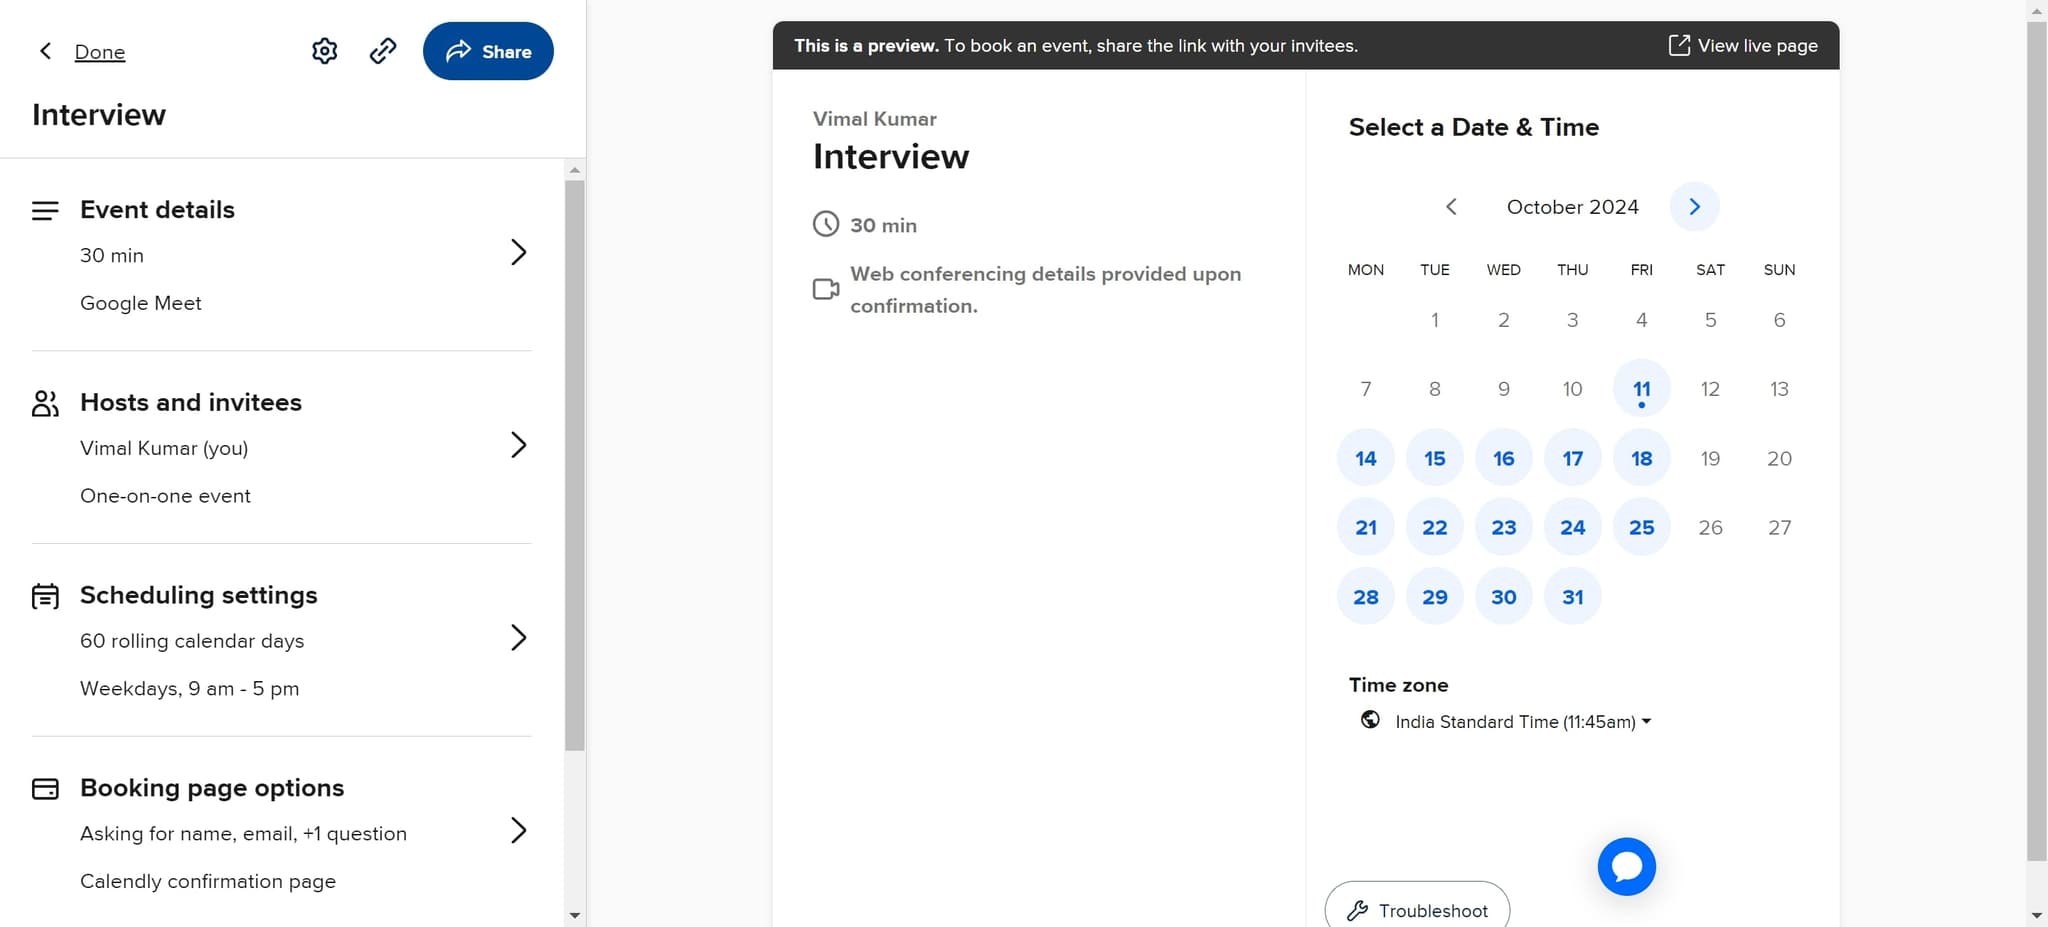The width and height of the screenshot is (2048, 927).
Task: Click the Booking page options card icon
Action: pyautogui.click(x=45, y=789)
